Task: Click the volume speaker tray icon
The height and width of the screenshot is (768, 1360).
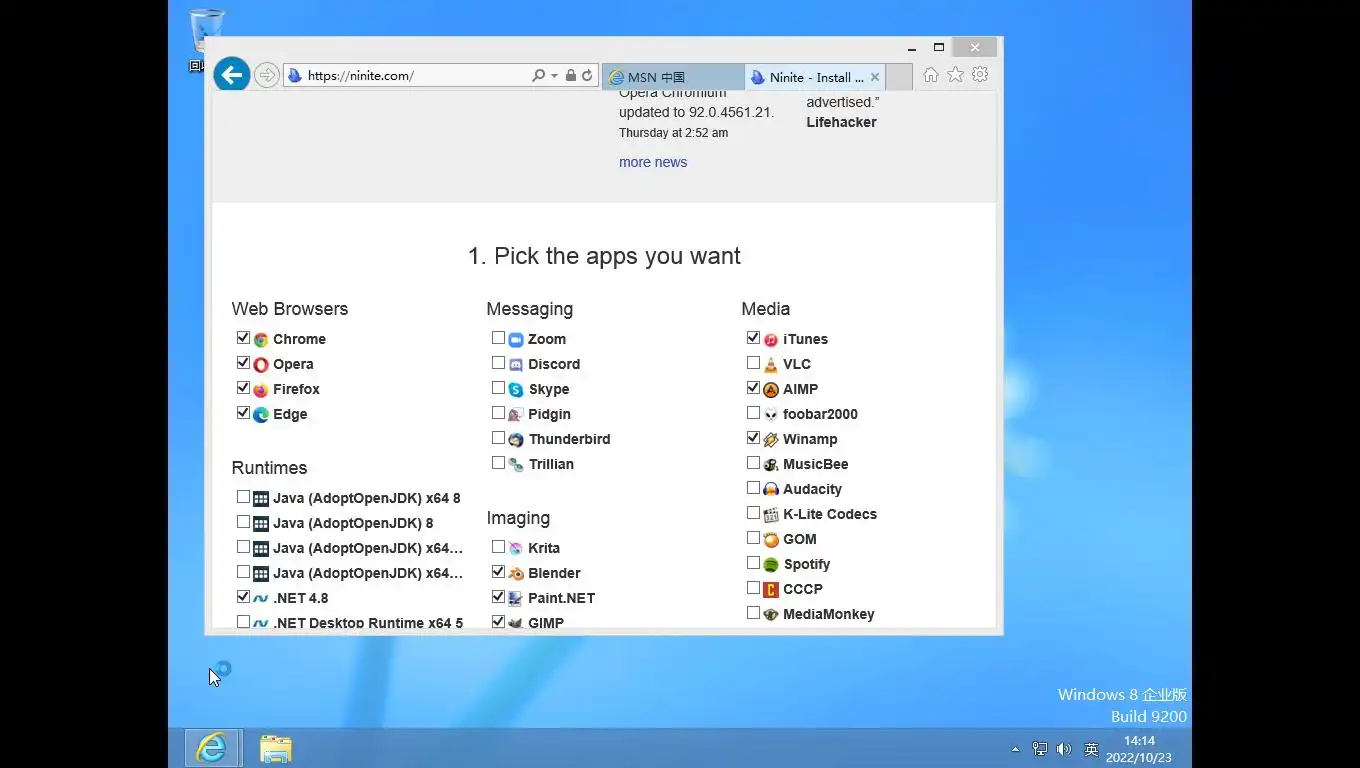Action: coord(1063,749)
